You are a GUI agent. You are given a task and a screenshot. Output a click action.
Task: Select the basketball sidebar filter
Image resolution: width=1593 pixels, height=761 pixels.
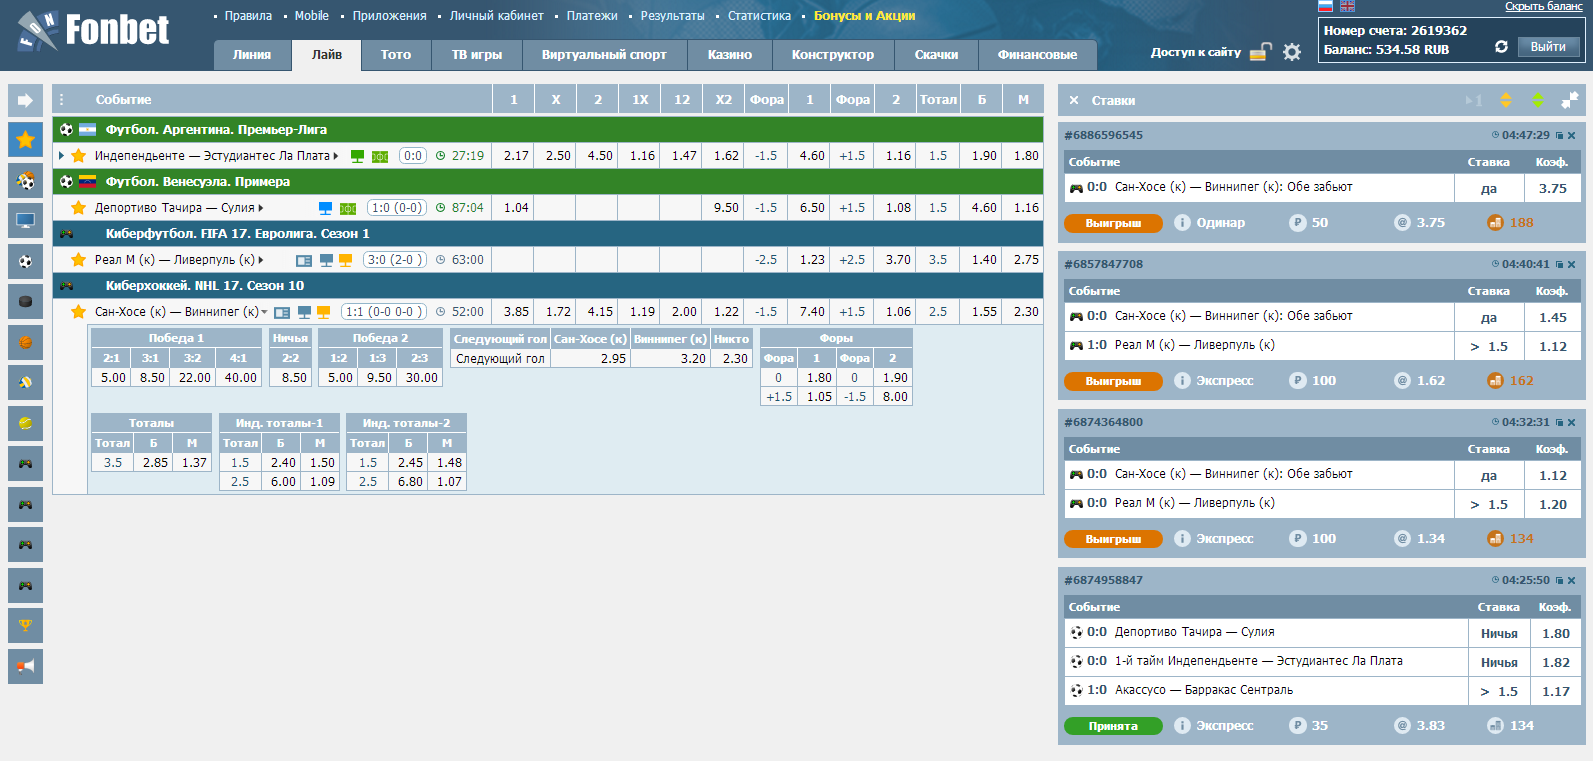click(x=25, y=342)
